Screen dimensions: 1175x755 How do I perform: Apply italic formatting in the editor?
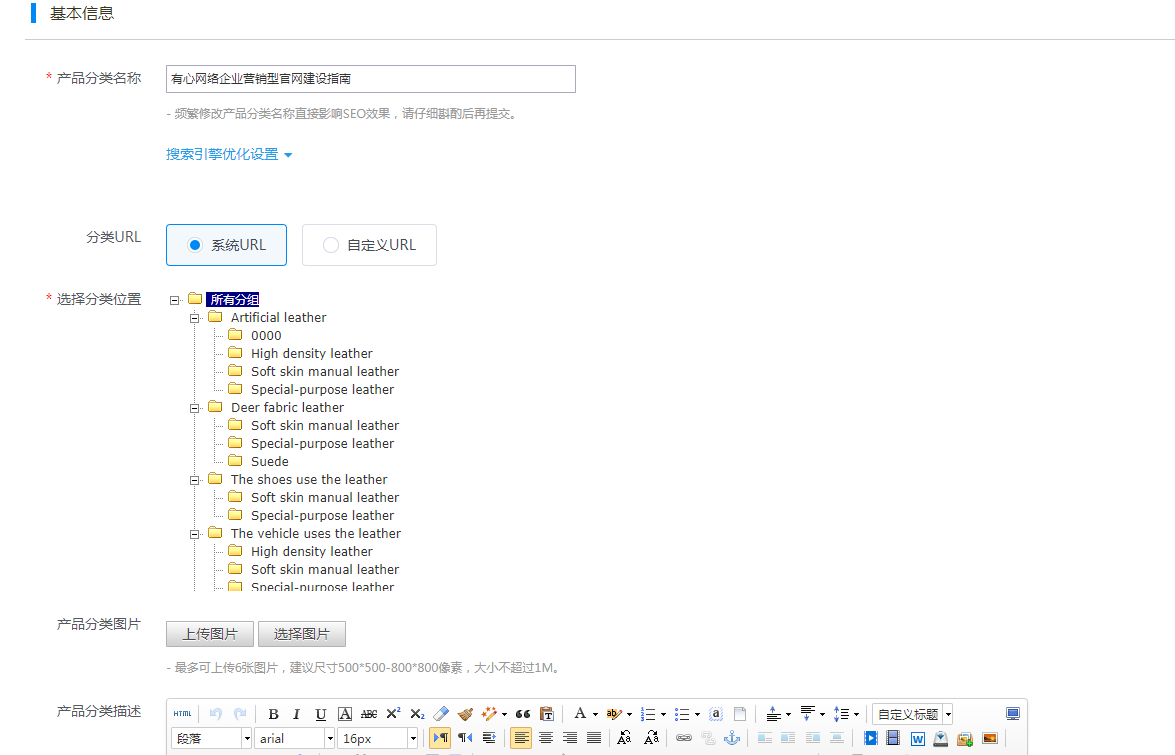297,714
